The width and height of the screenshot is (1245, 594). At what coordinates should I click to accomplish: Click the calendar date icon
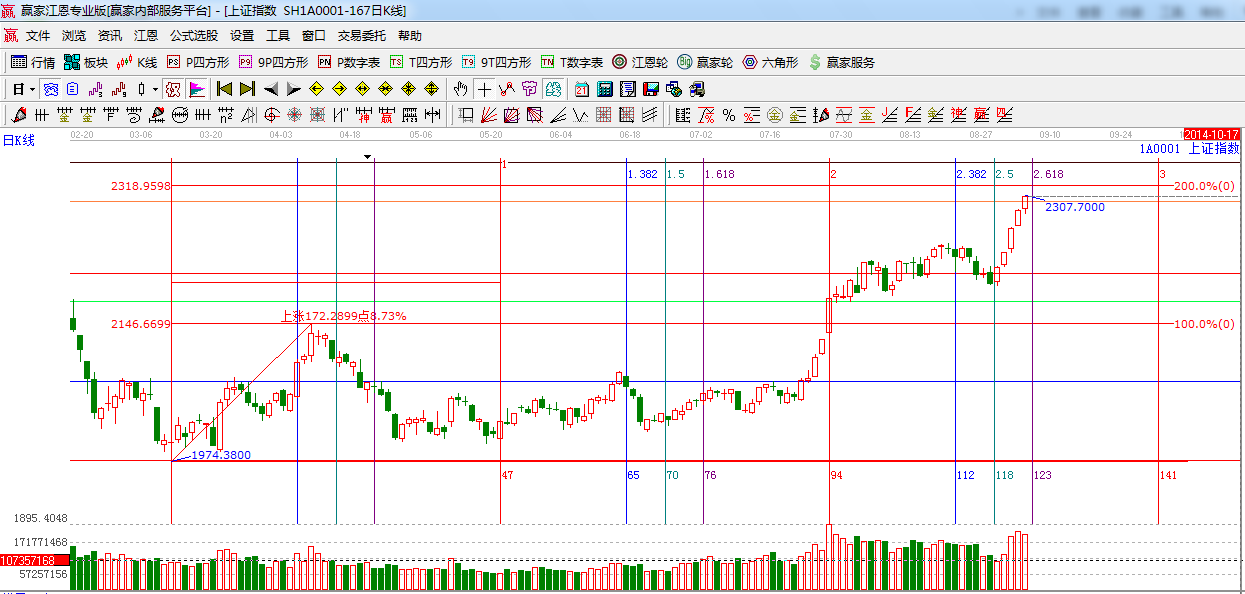[582, 89]
